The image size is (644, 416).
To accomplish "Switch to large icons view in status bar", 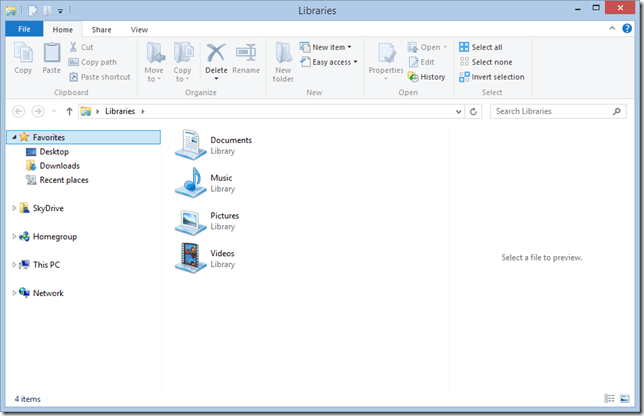I will (624, 398).
